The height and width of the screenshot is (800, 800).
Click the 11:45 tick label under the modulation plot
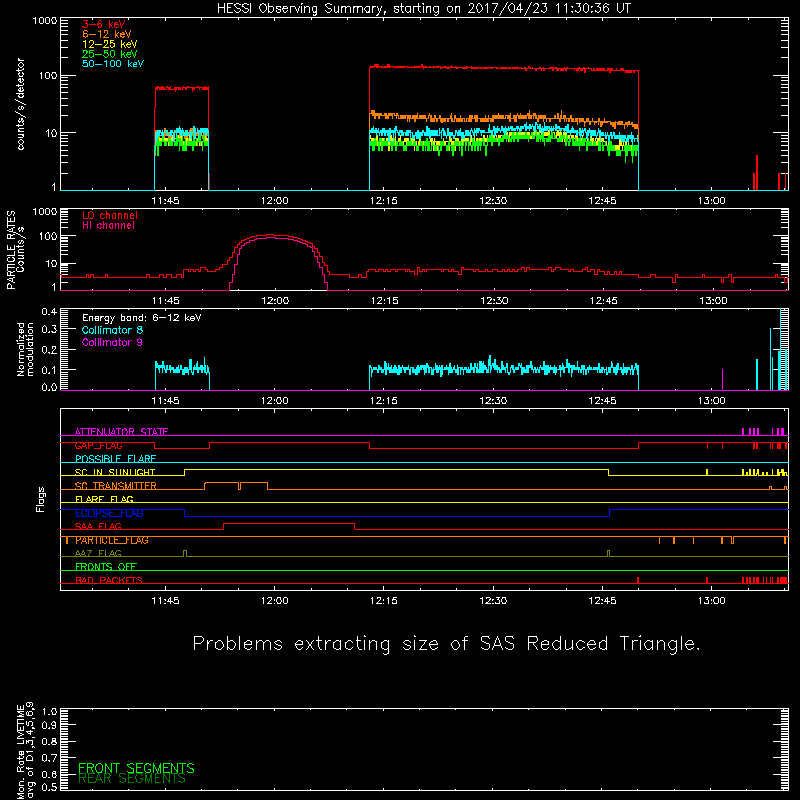pos(165,401)
